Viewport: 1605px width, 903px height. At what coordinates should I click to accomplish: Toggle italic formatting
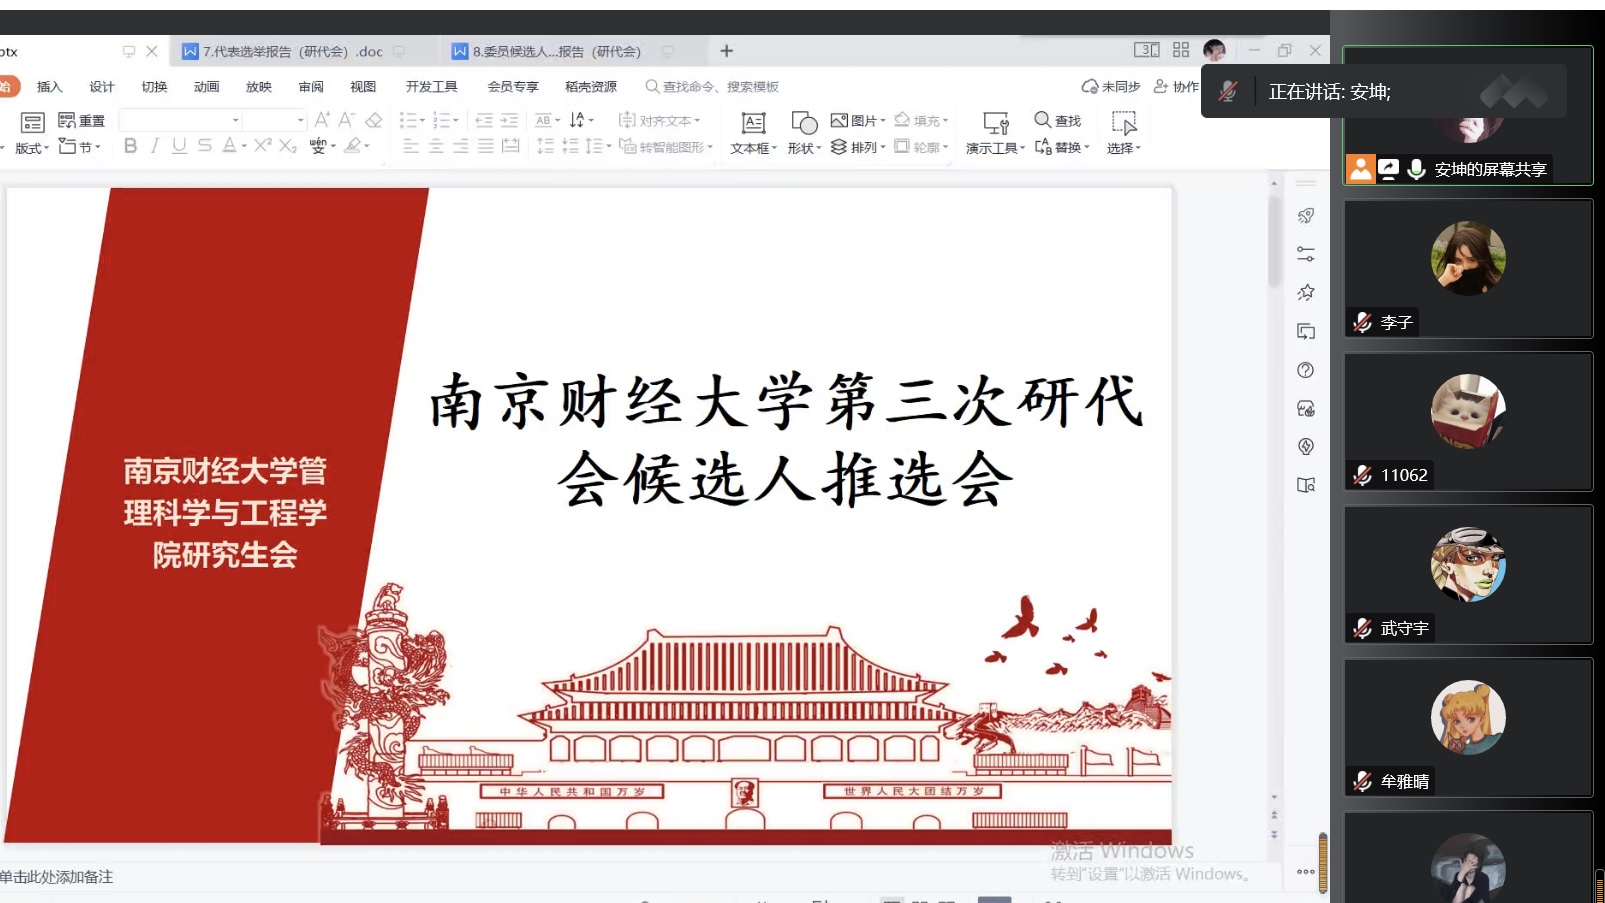[154, 146]
